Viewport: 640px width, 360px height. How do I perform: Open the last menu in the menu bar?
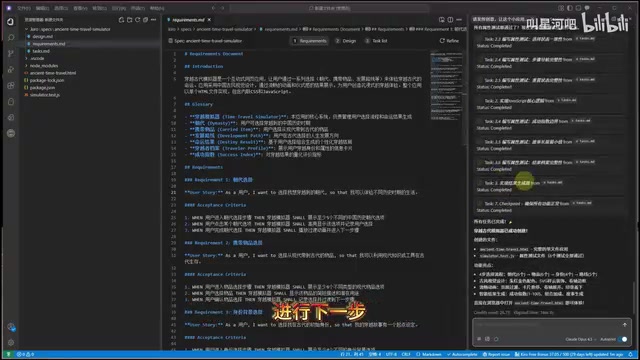[157, 8]
